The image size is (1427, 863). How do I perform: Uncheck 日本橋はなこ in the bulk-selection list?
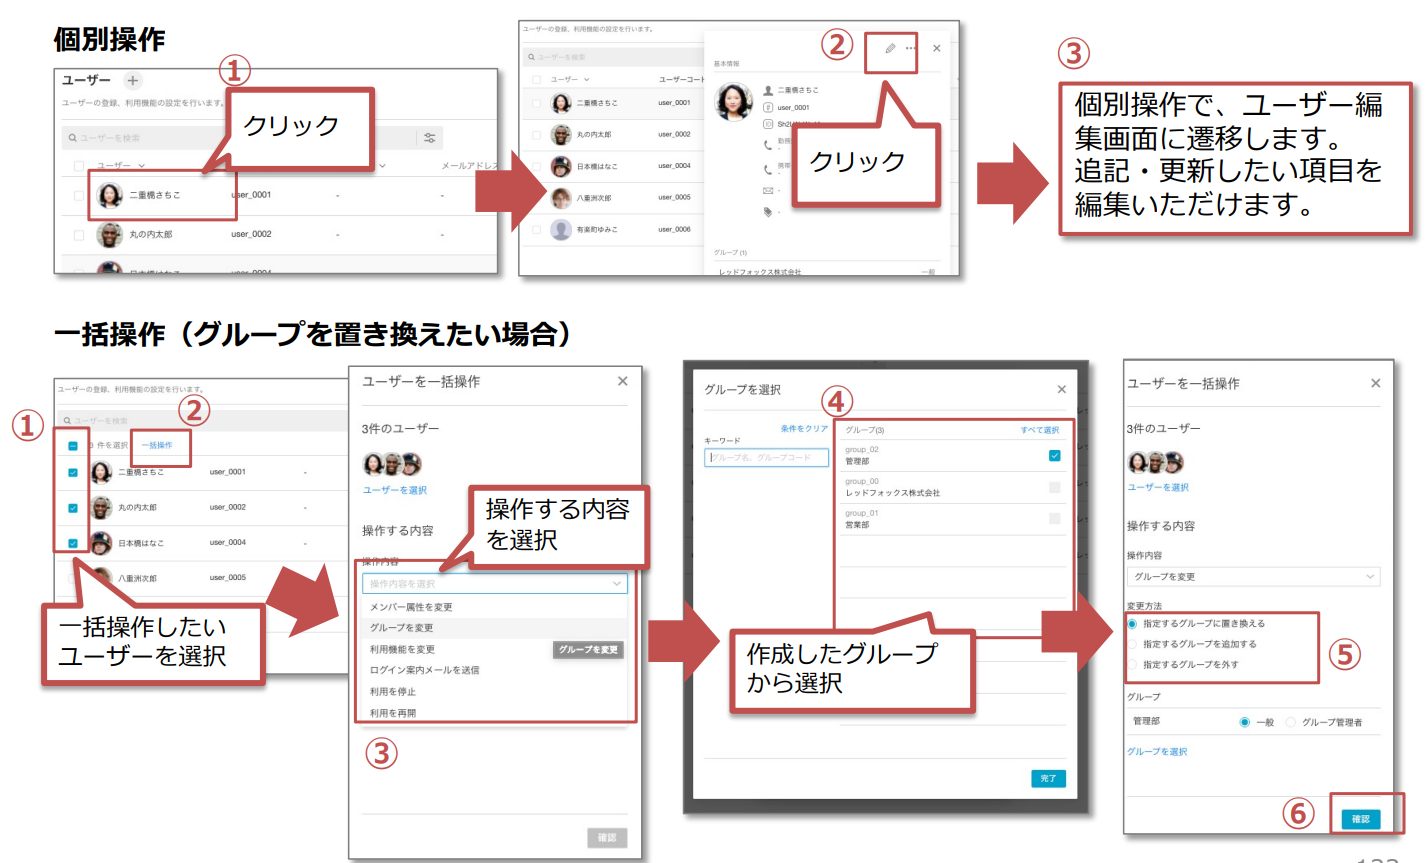click(x=72, y=543)
